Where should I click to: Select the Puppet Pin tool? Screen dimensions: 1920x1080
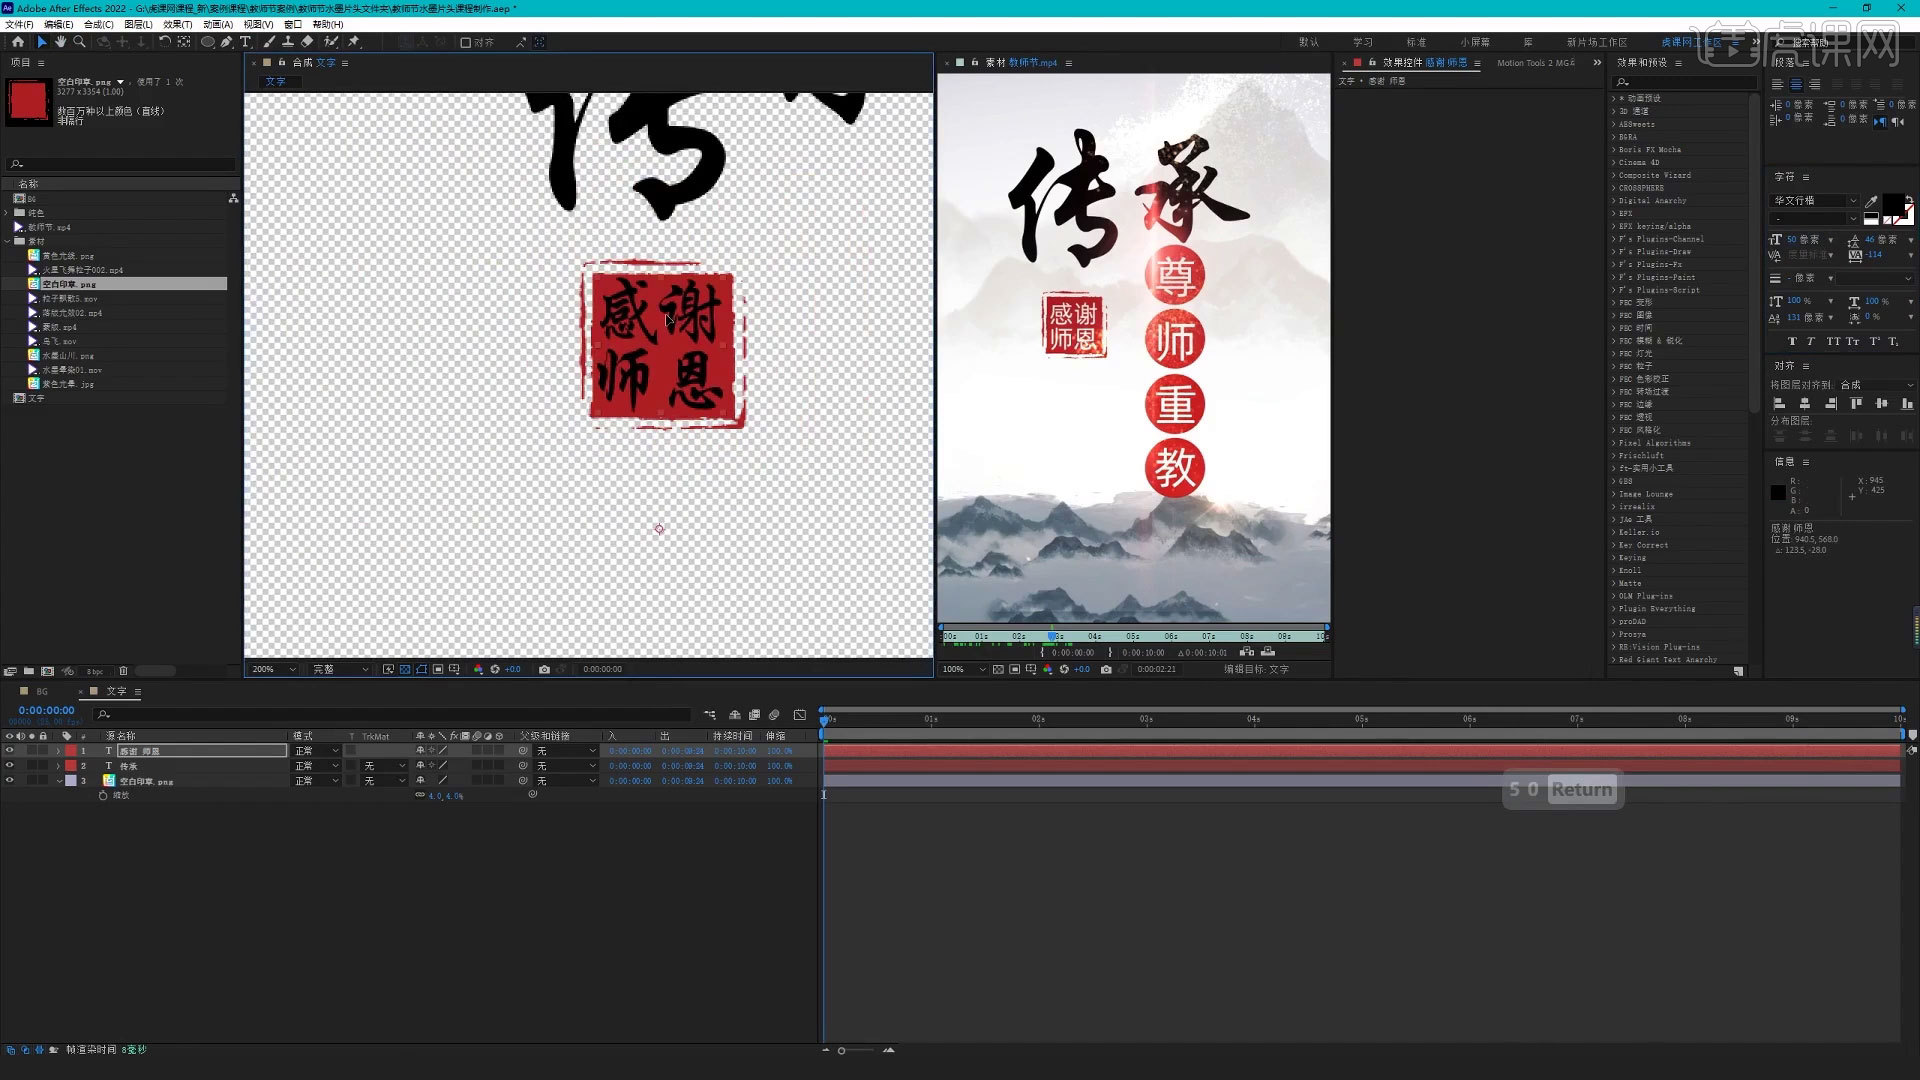pos(354,42)
